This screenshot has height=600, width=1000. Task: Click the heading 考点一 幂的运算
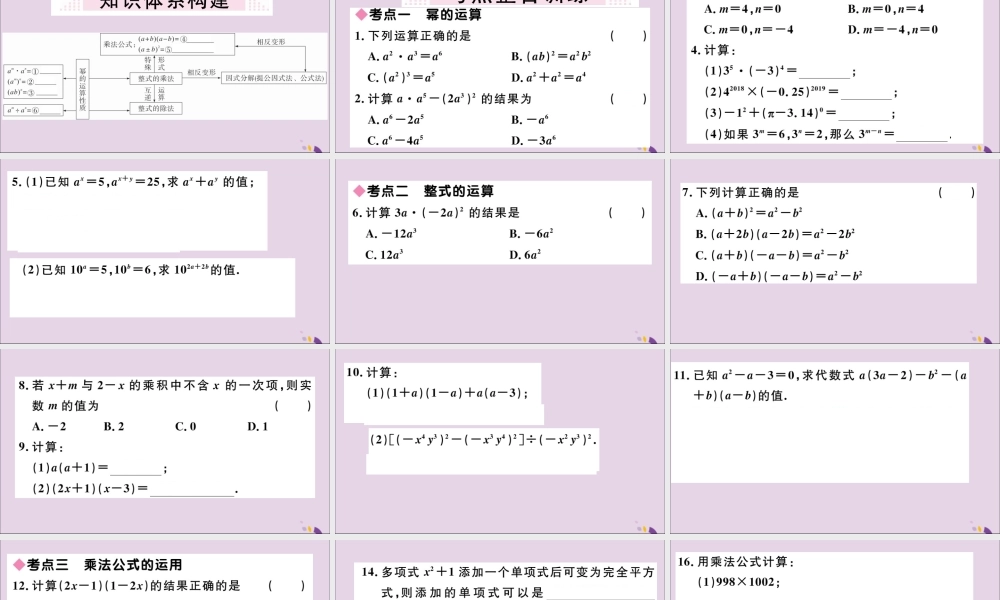418,15
